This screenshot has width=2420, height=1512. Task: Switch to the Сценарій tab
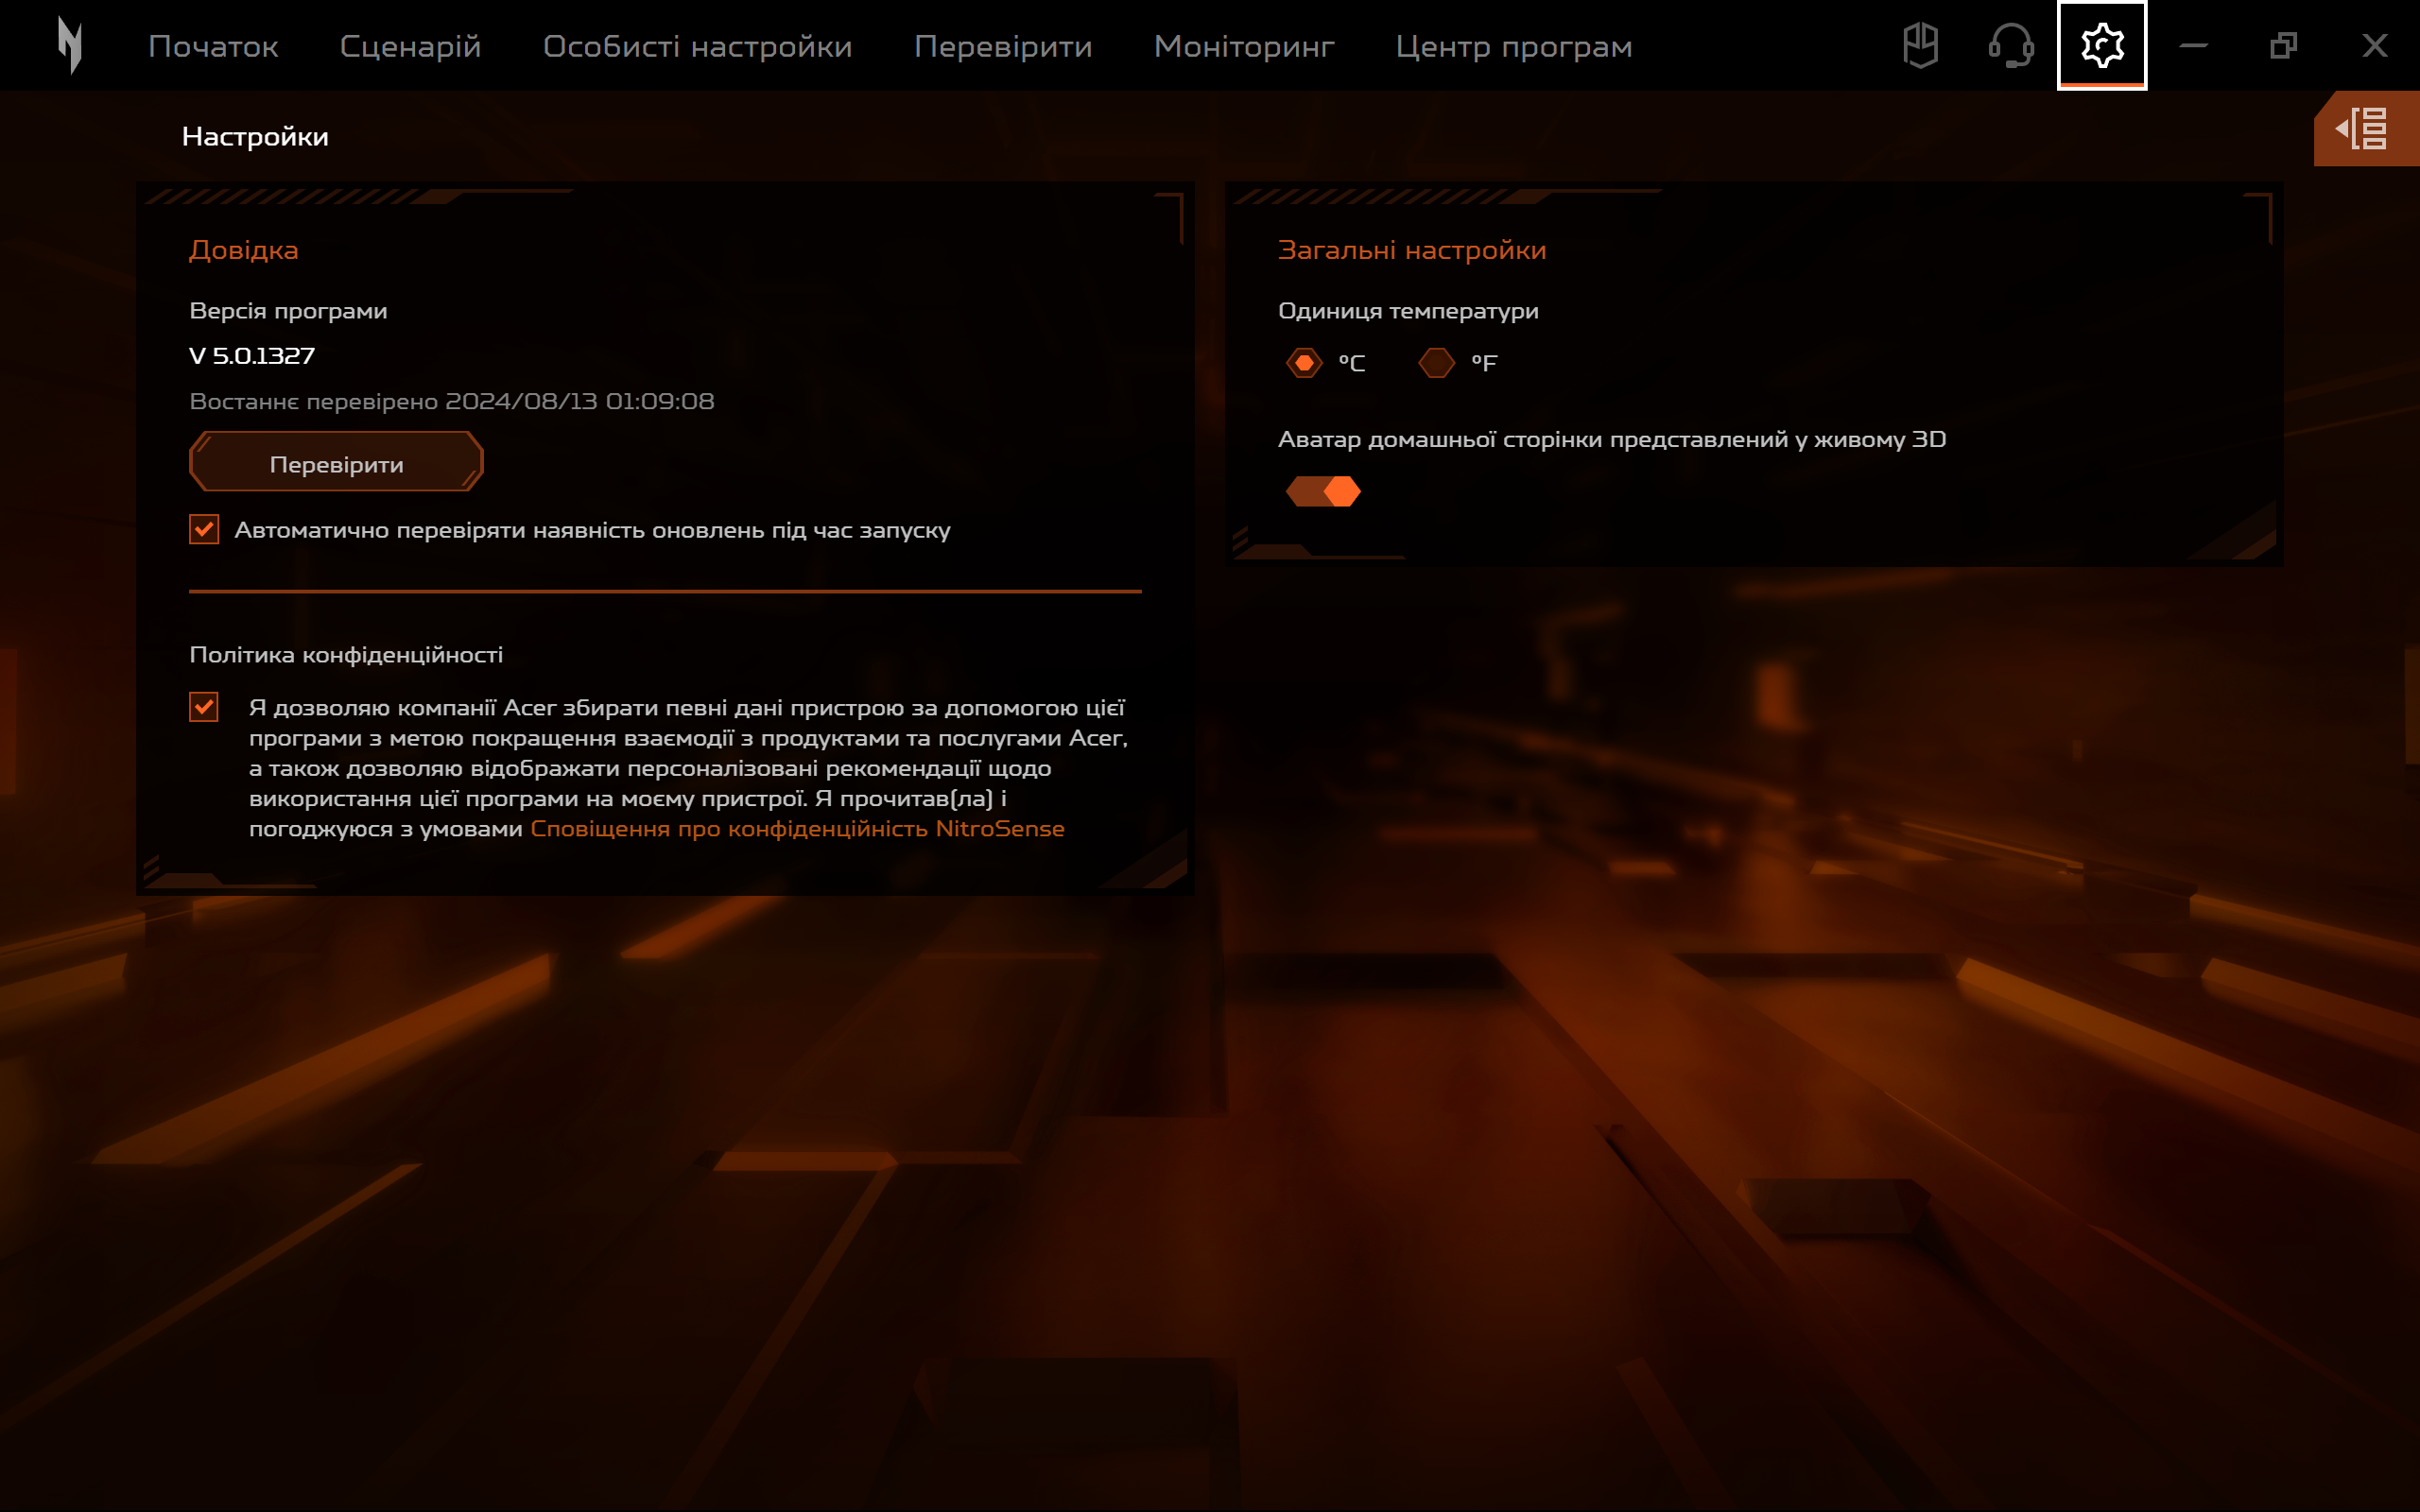[x=410, y=46]
